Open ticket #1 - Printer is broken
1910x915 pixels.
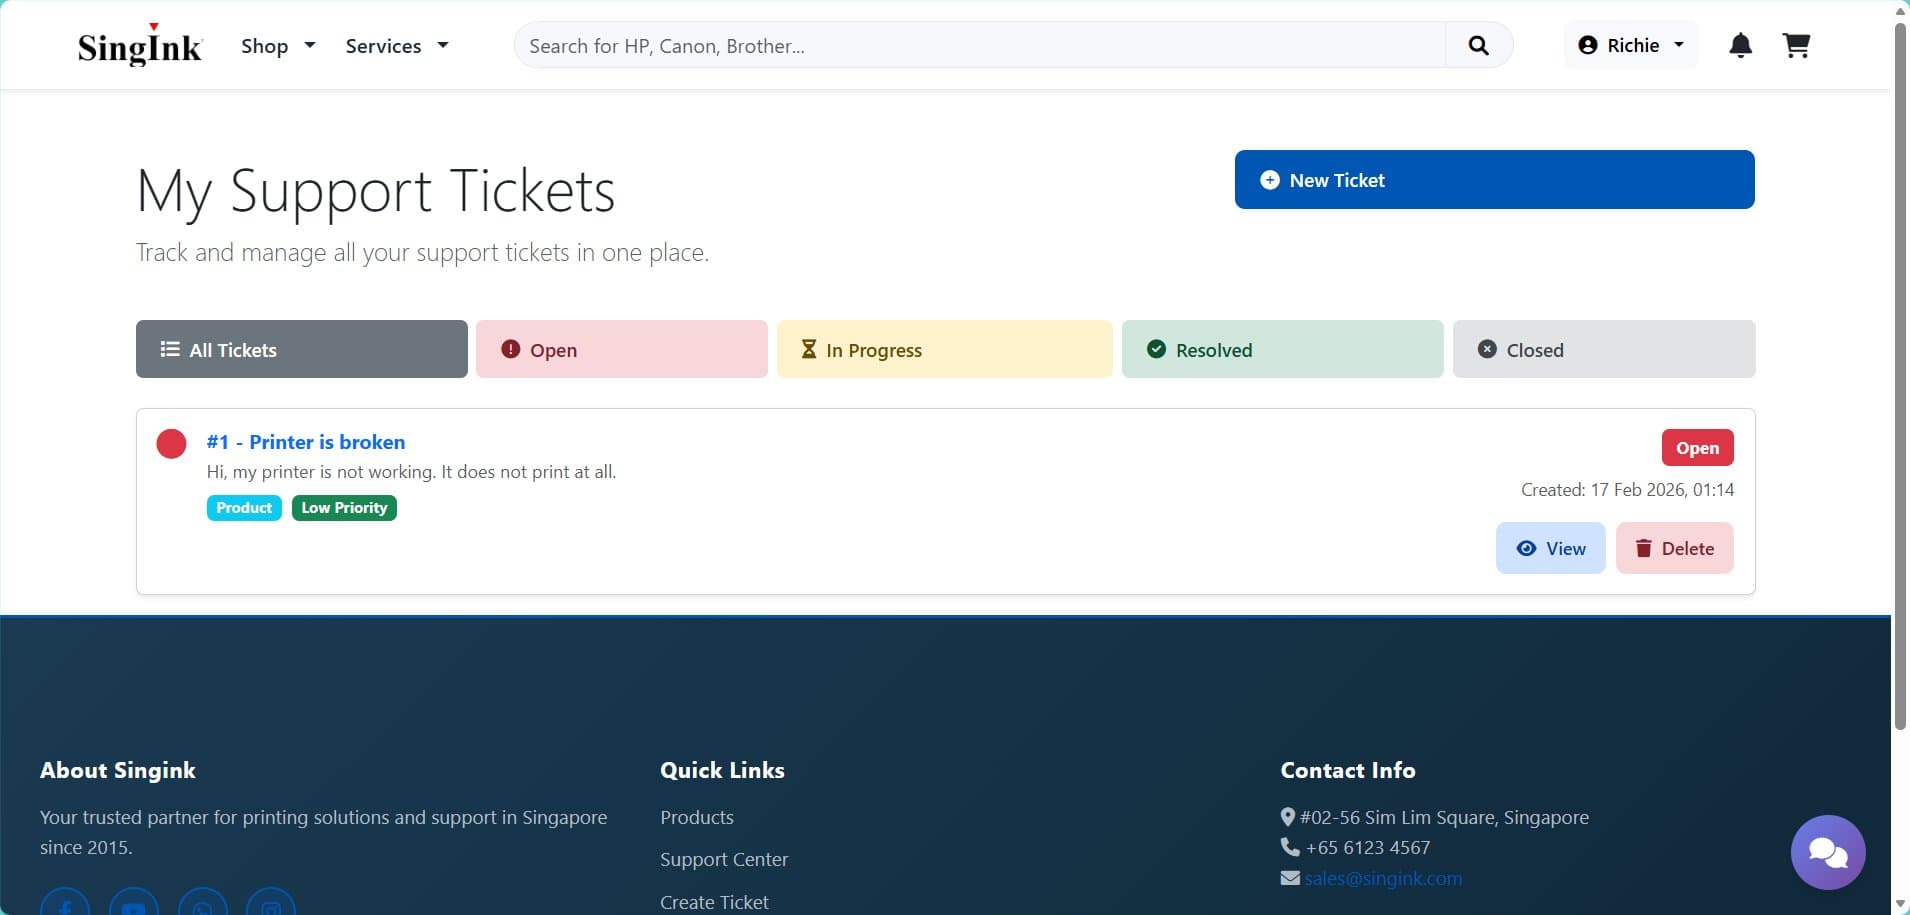(x=306, y=442)
